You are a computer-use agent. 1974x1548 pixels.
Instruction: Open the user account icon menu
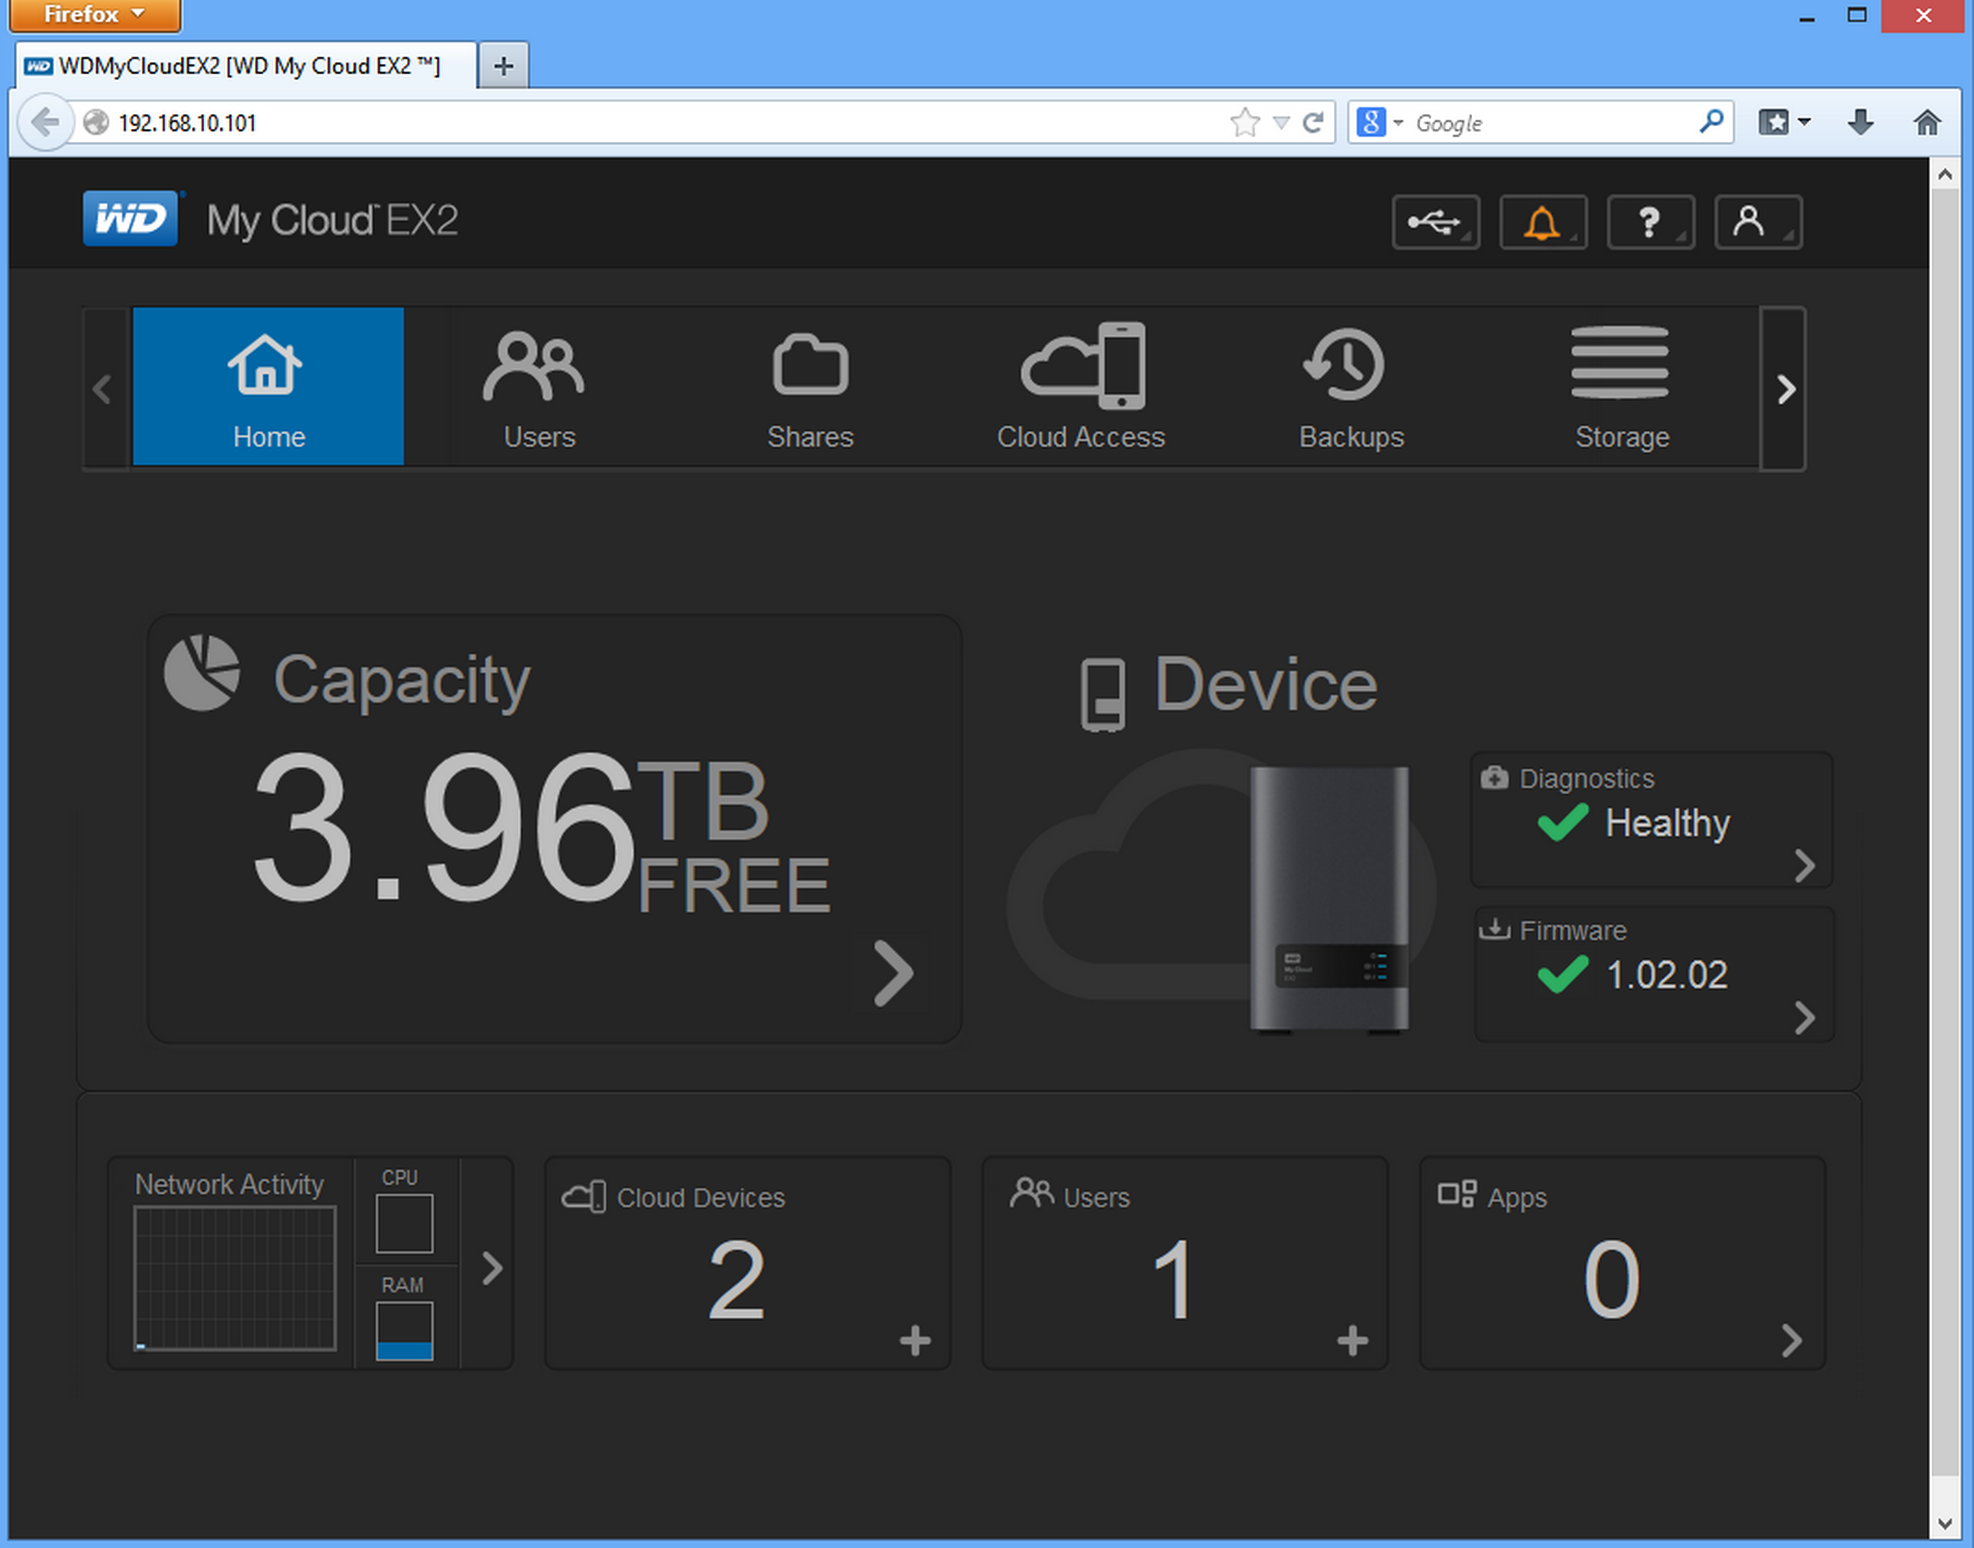click(x=1757, y=222)
